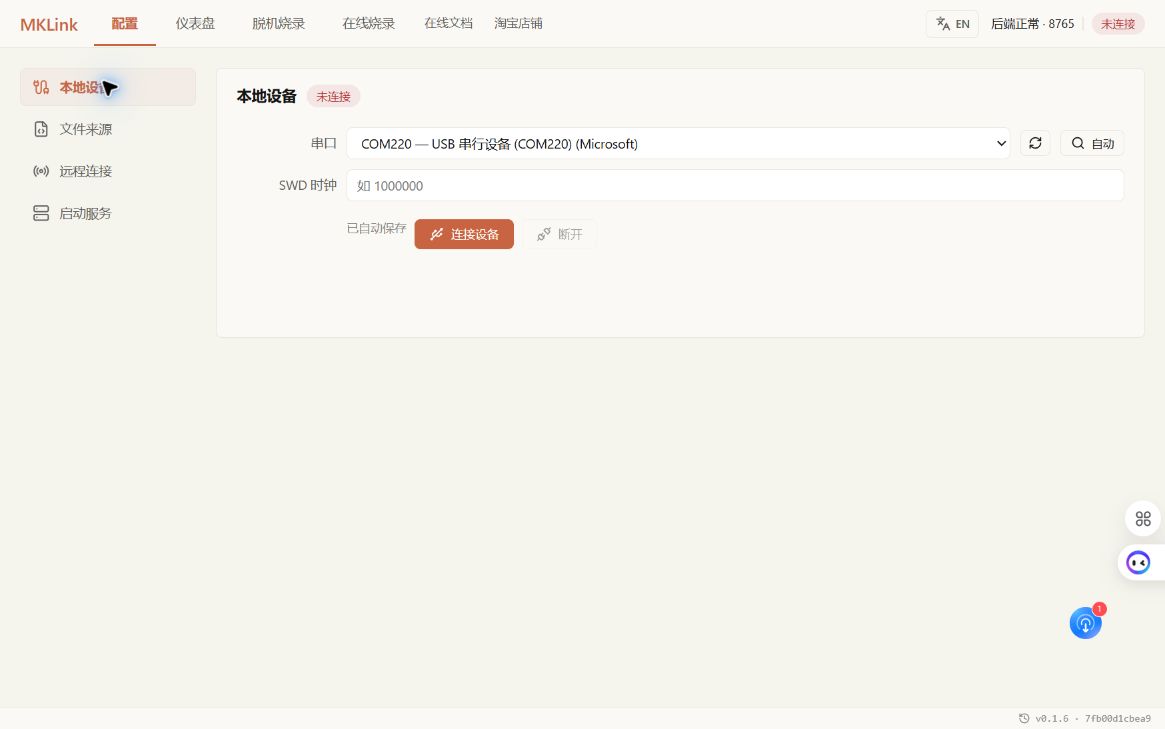Open 在线文档 link
1165x729 pixels.
click(x=448, y=24)
